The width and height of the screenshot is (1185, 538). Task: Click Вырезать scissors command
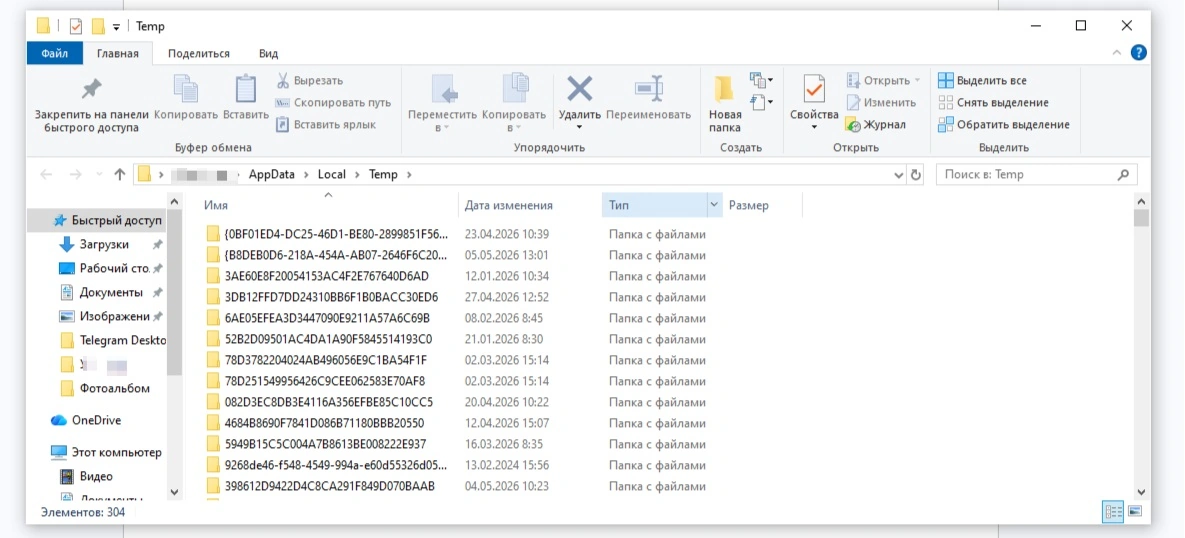click(x=309, y=80)
